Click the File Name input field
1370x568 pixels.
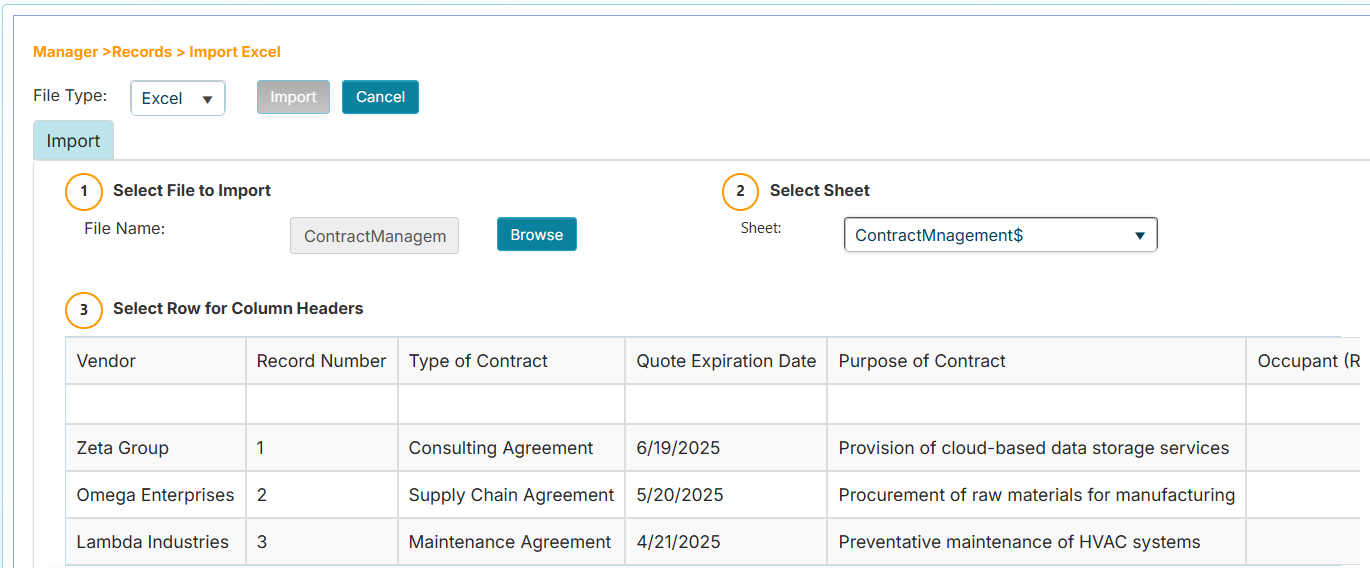374,236
